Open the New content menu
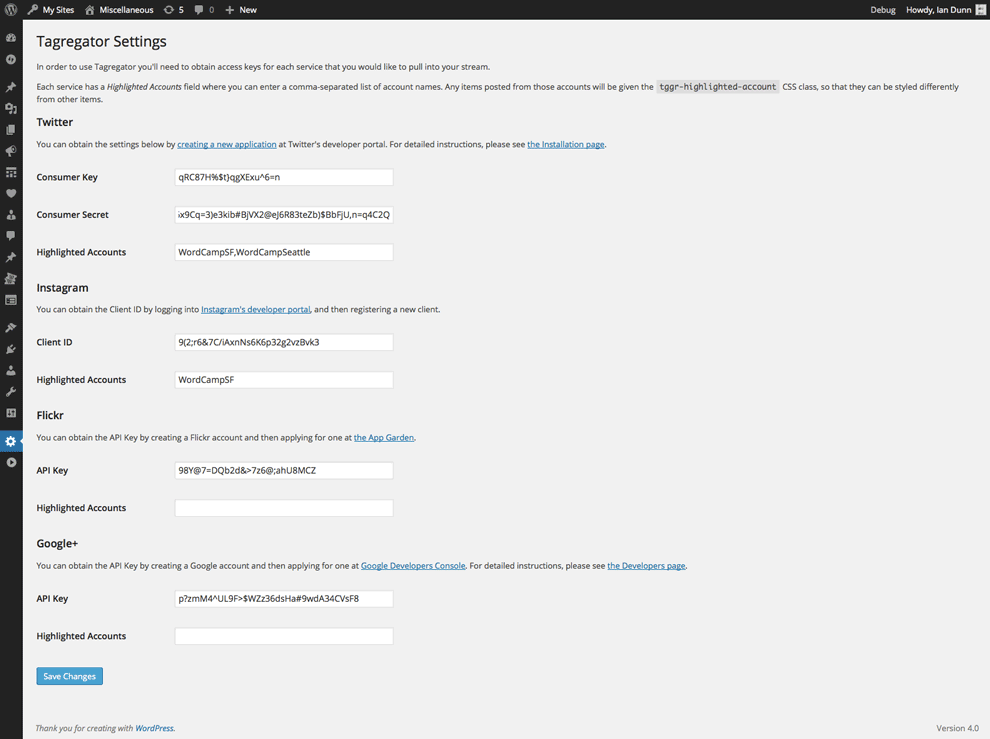This screenshot has height=739, width=990. [x=241, y=9]
